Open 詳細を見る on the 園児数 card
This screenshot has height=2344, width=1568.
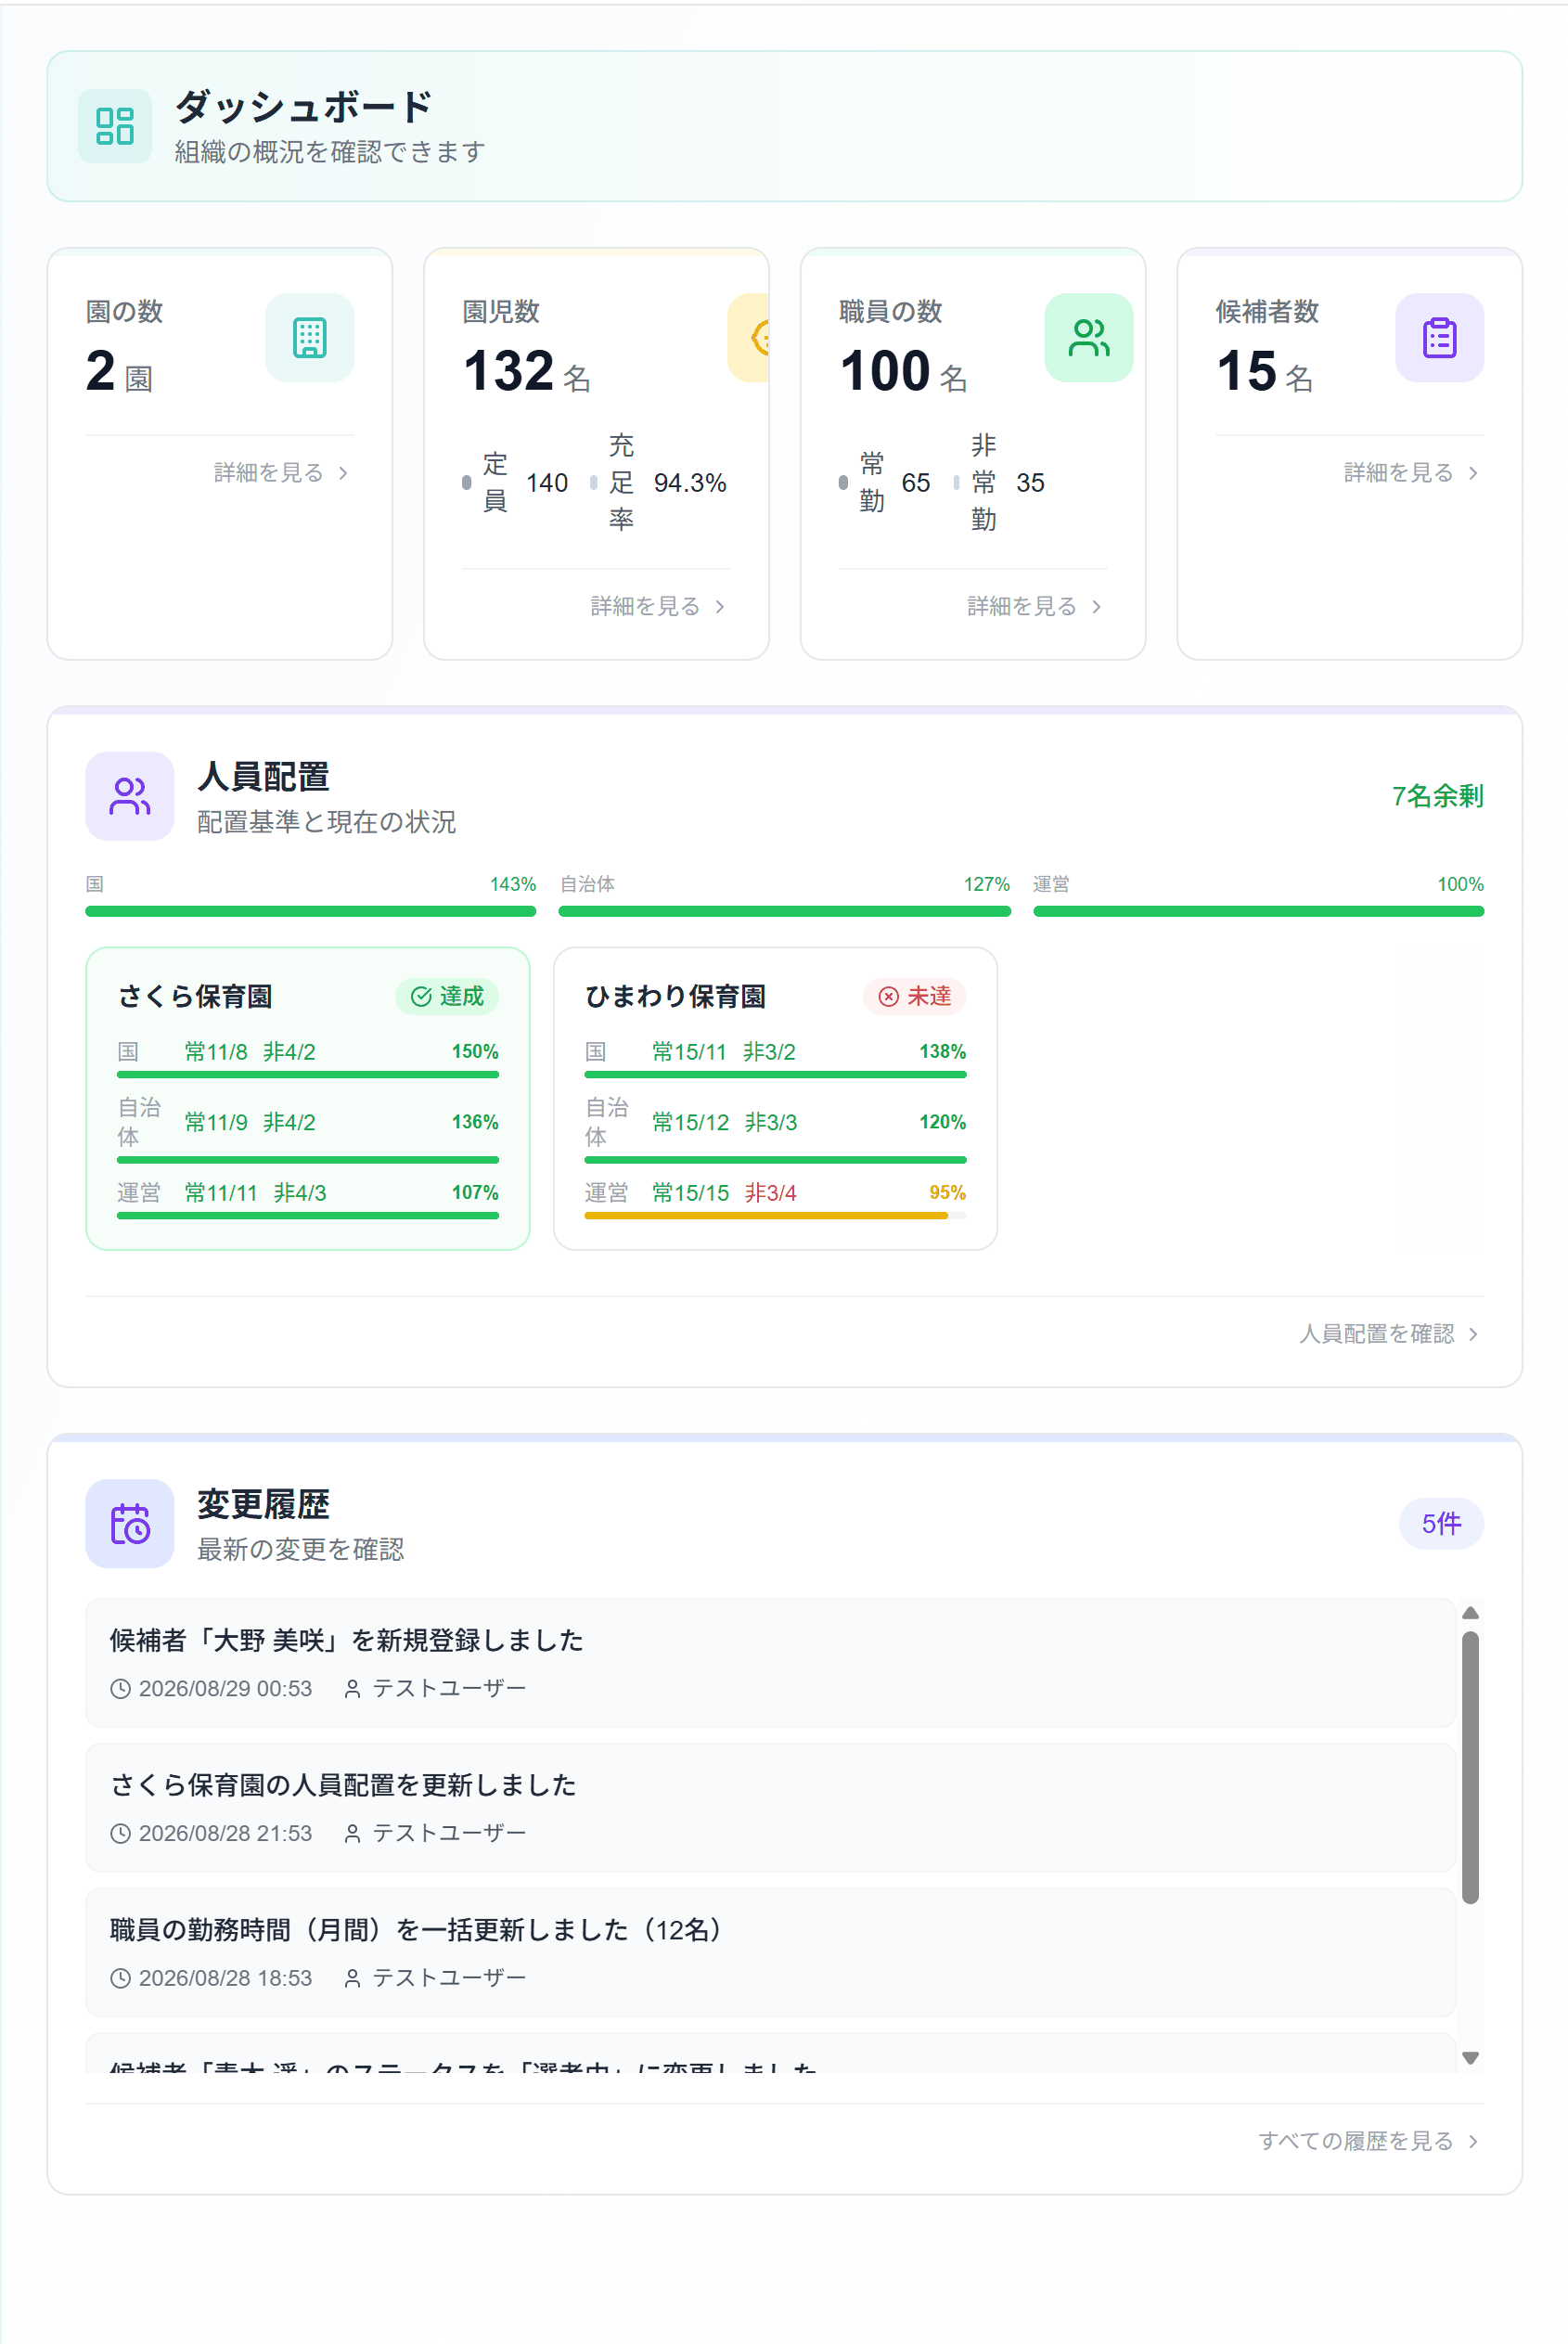(658, 606)
